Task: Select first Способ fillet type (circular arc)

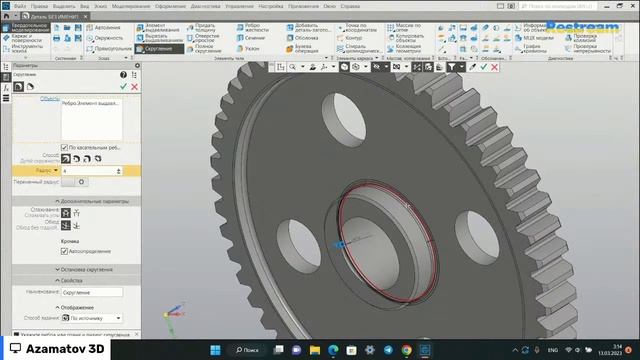Action: click(66, 159)
